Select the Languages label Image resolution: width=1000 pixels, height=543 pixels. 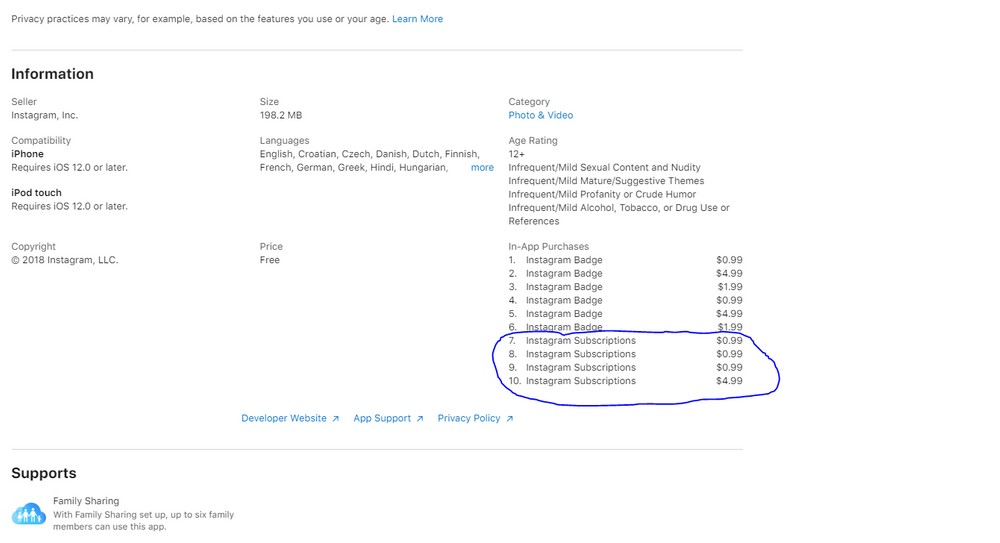pos(284,141)
